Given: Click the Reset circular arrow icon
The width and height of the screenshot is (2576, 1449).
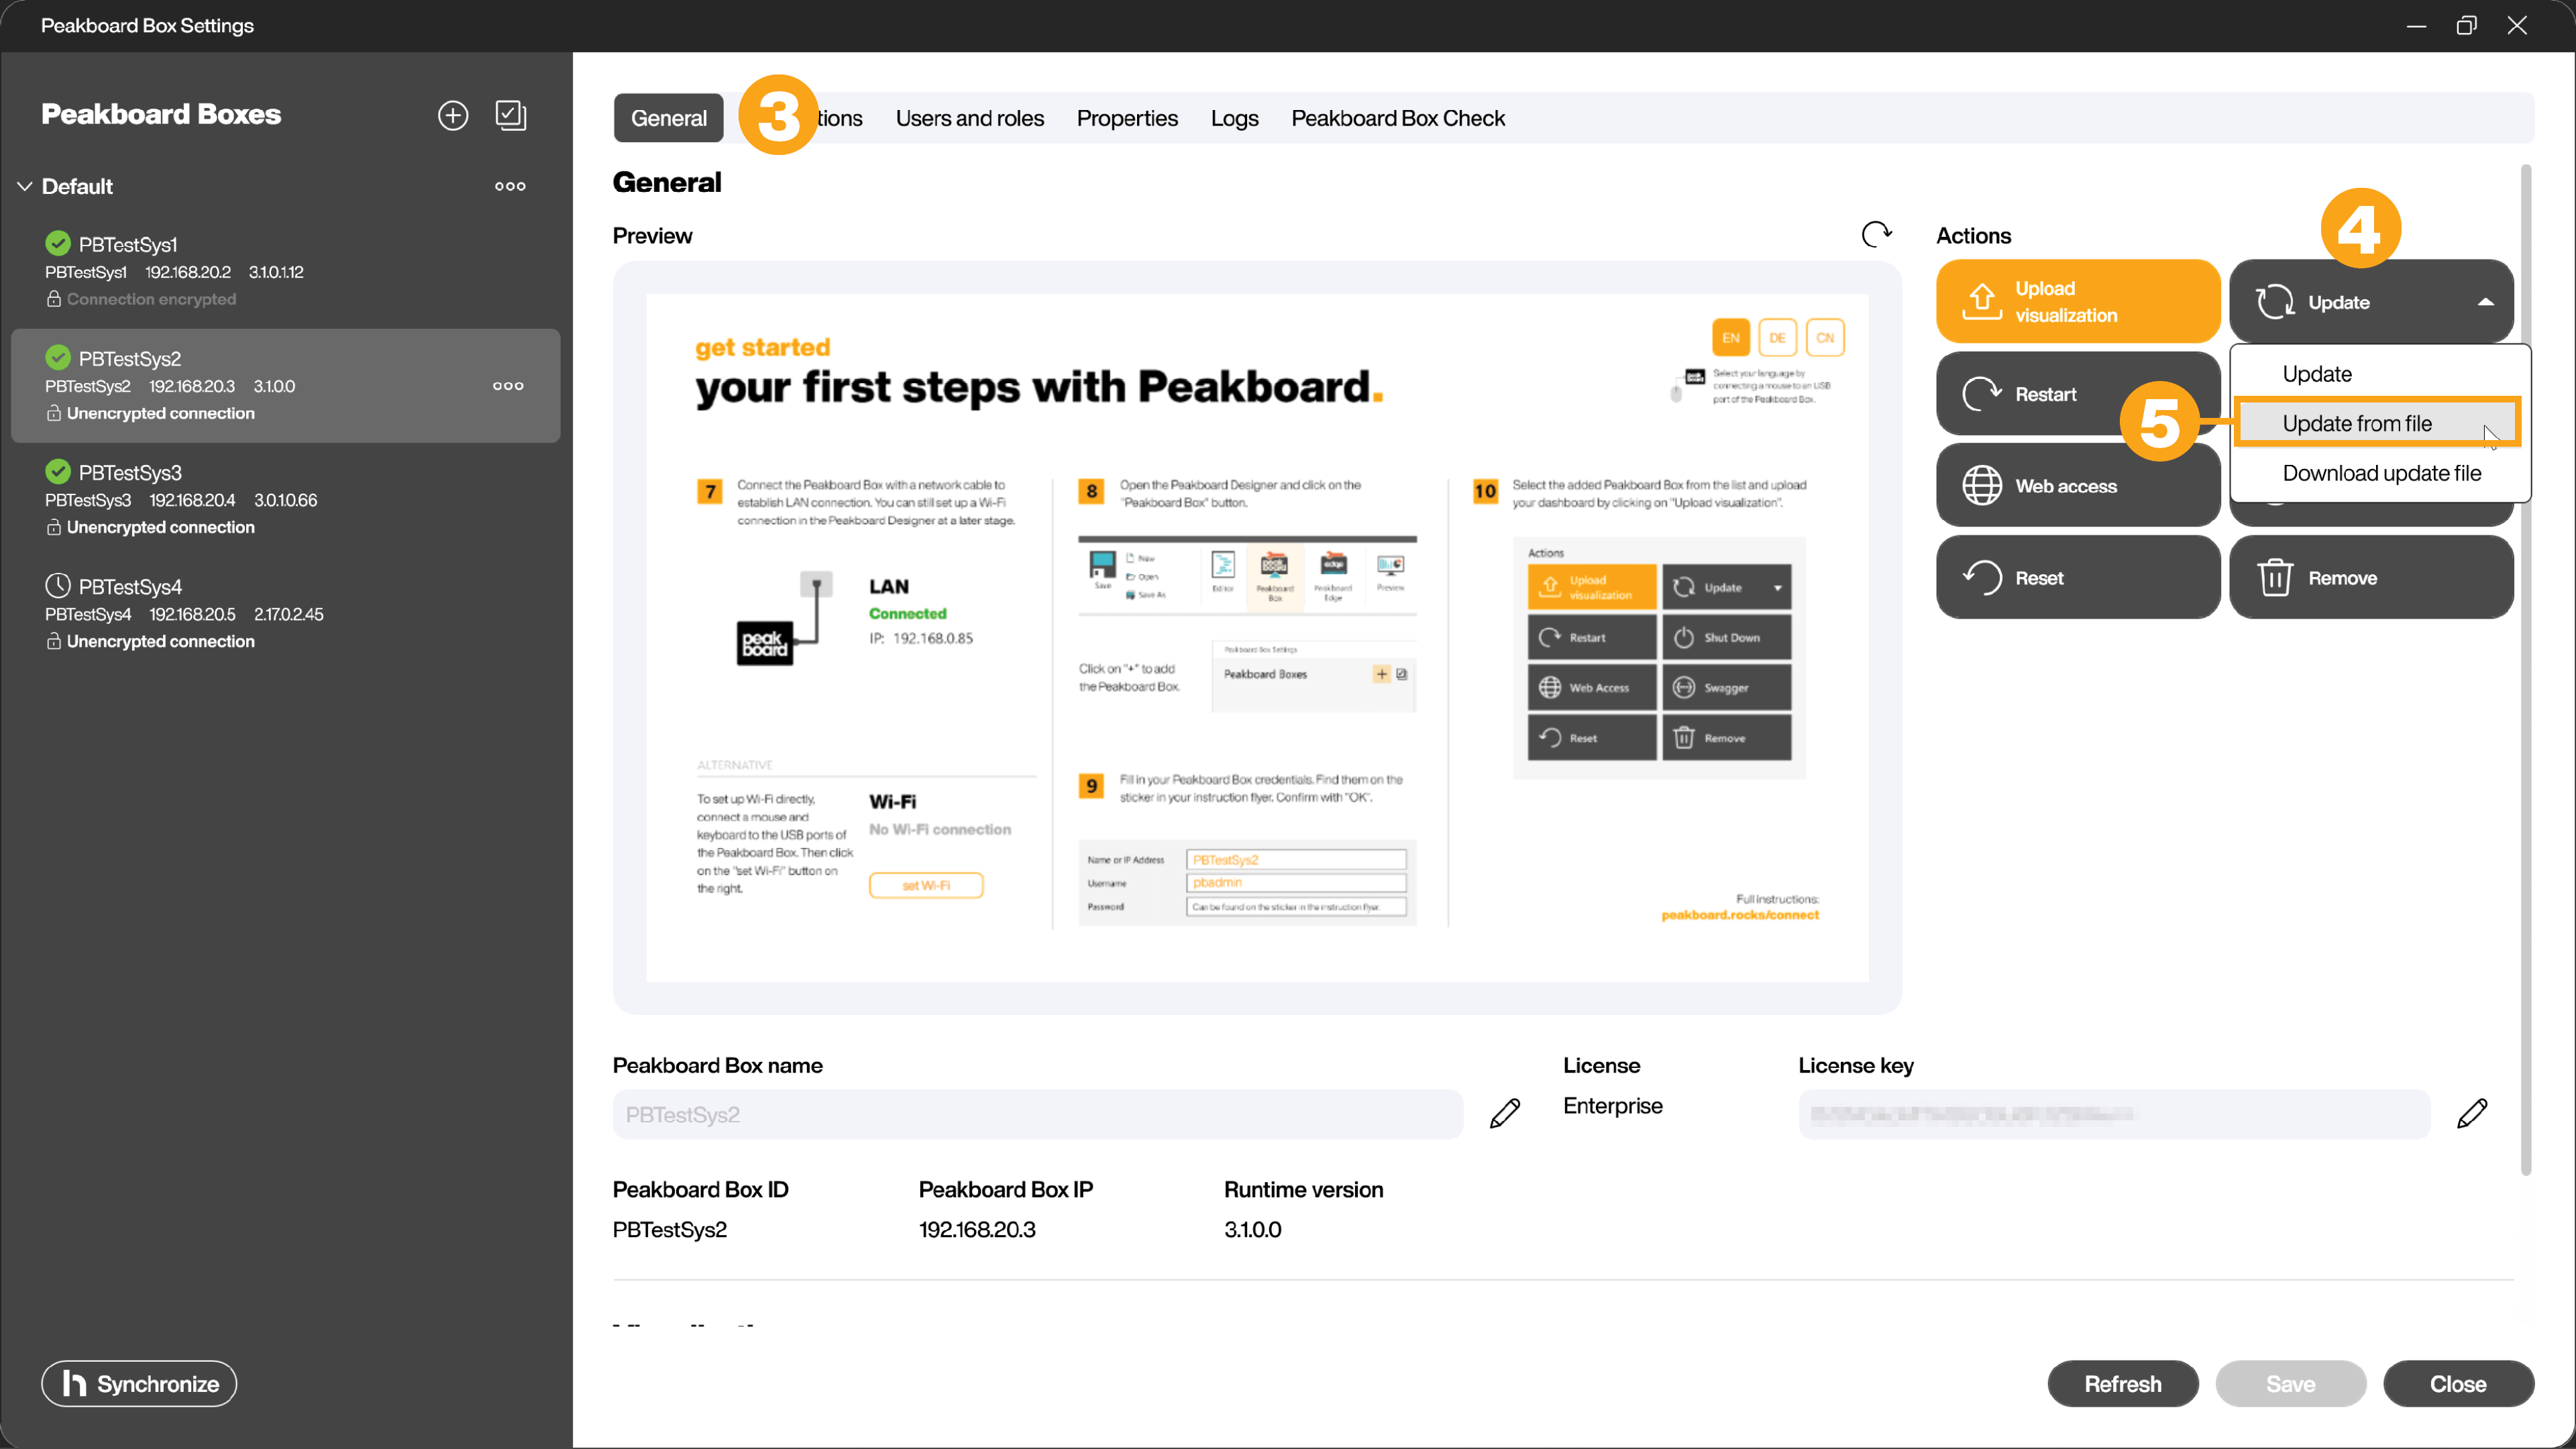Looking at the screenshot, I should point(1982,577).
